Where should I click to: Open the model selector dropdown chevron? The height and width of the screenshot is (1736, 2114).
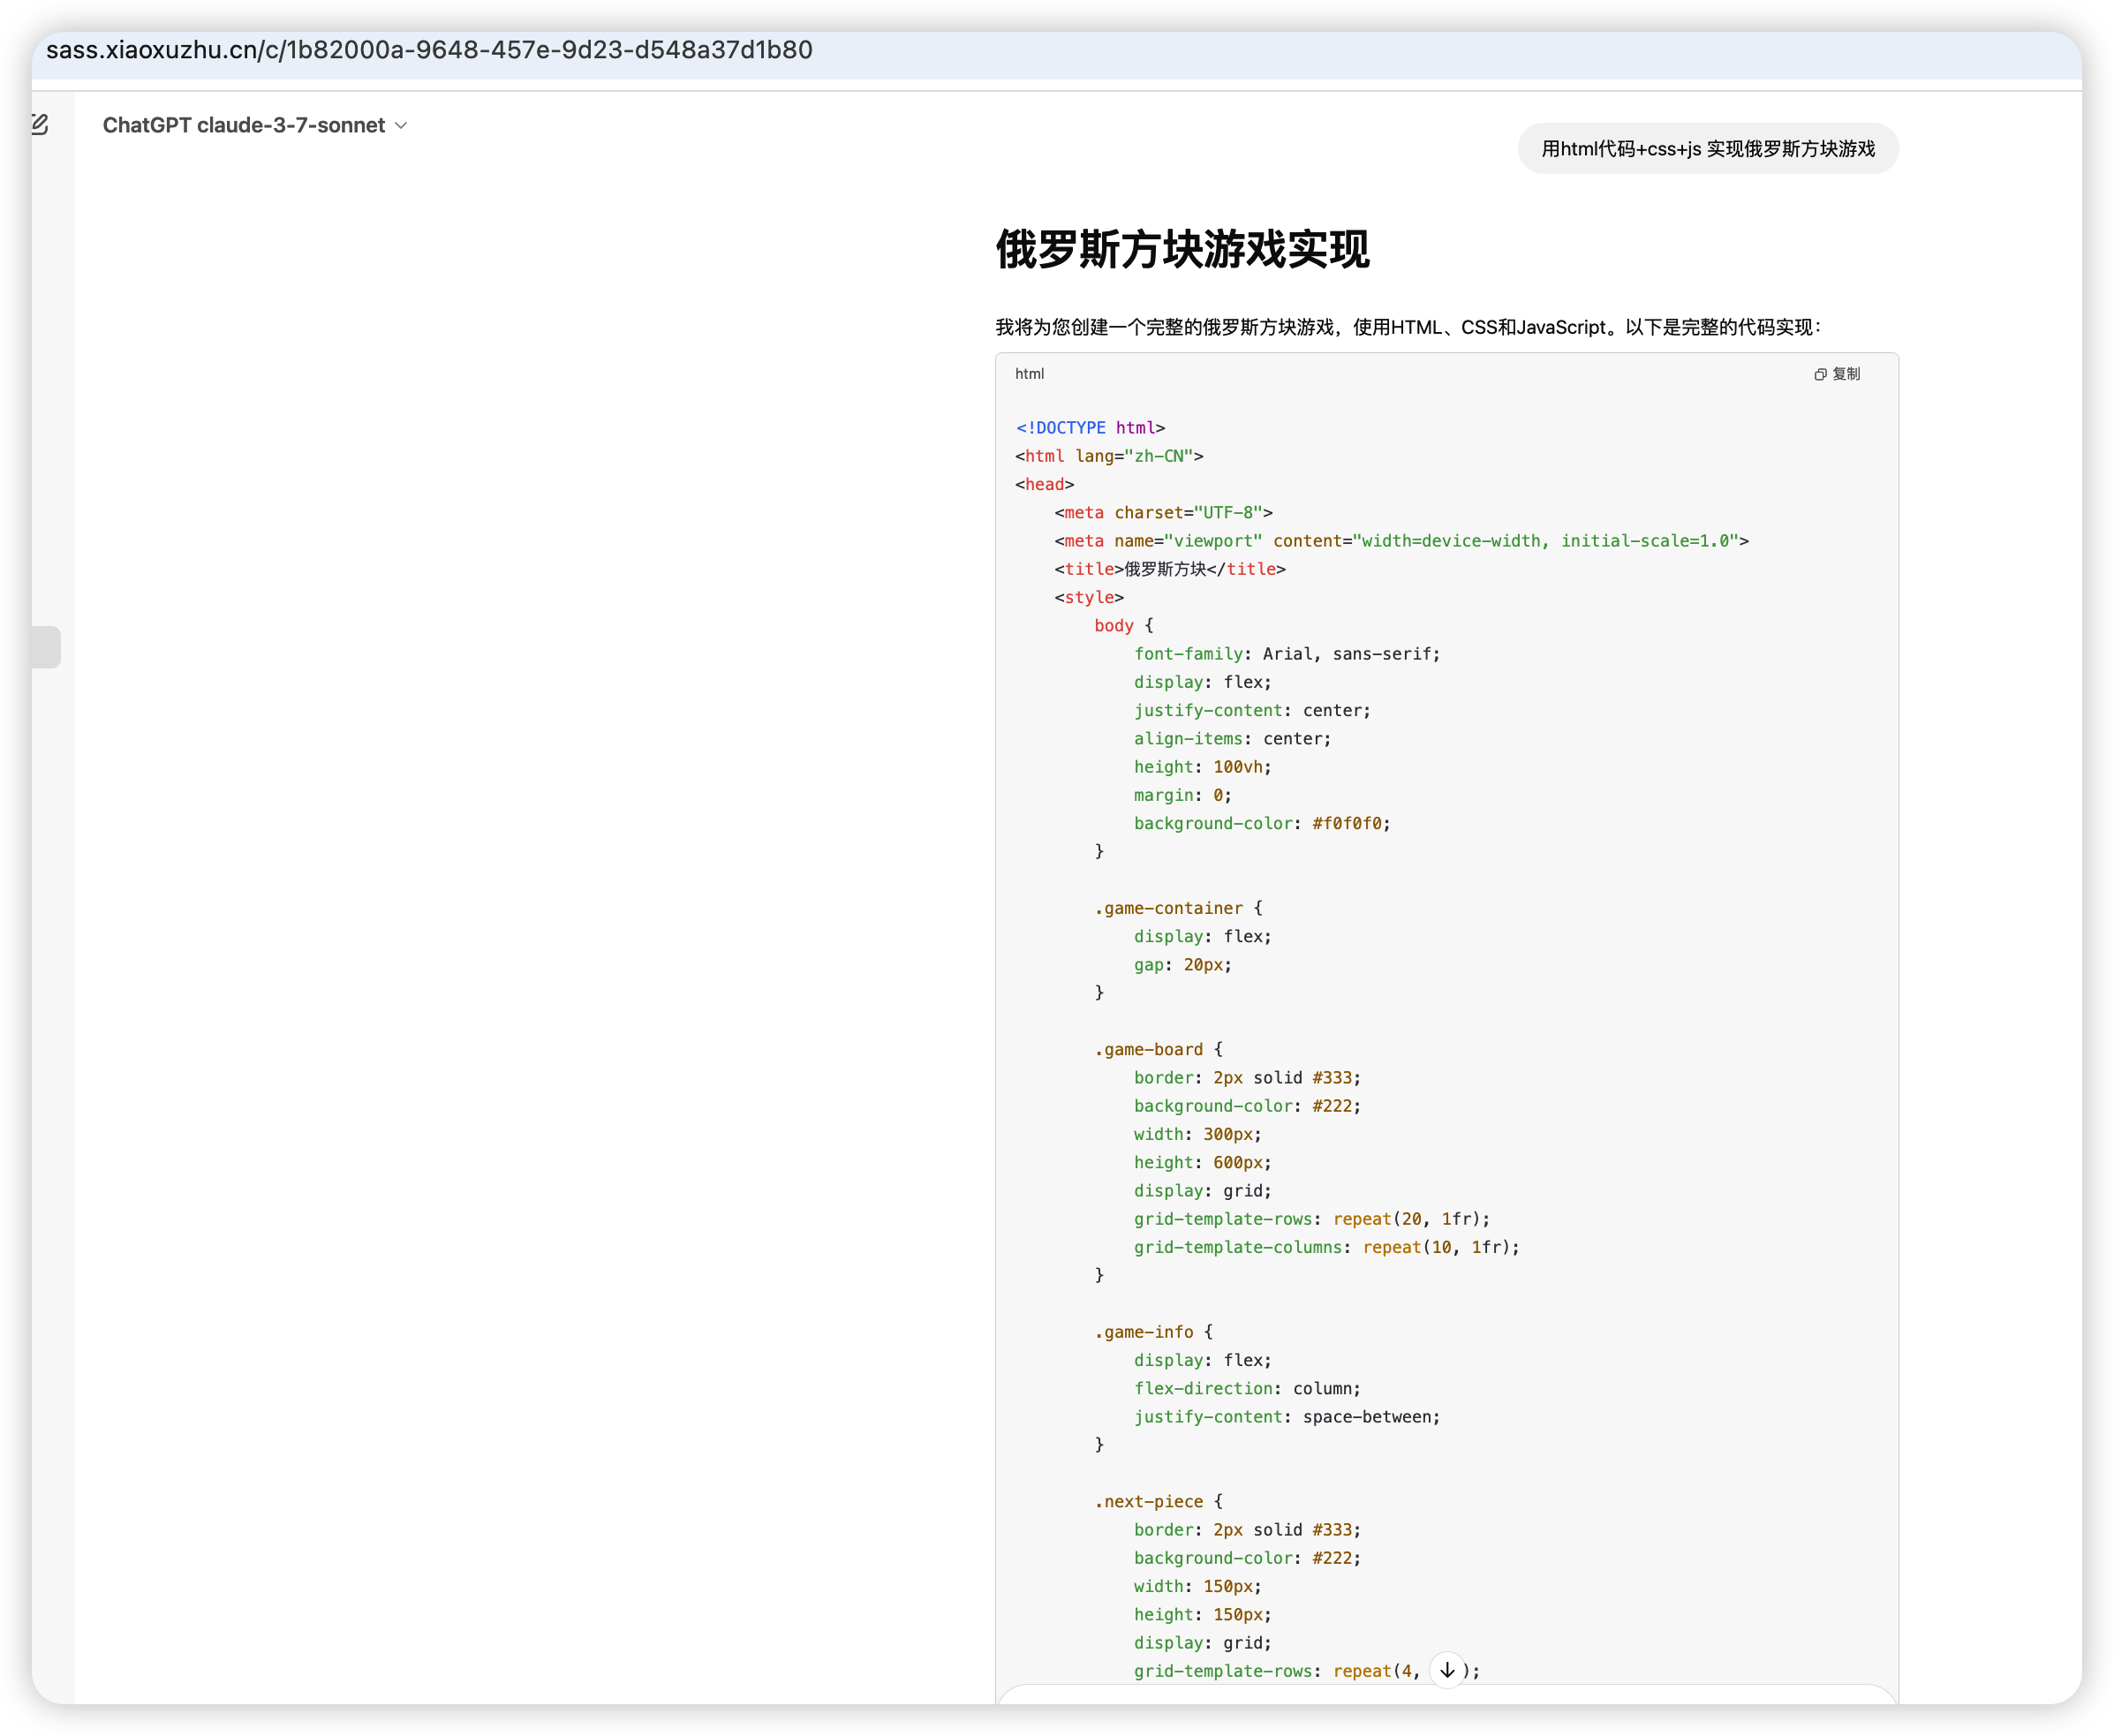[401, 125]
